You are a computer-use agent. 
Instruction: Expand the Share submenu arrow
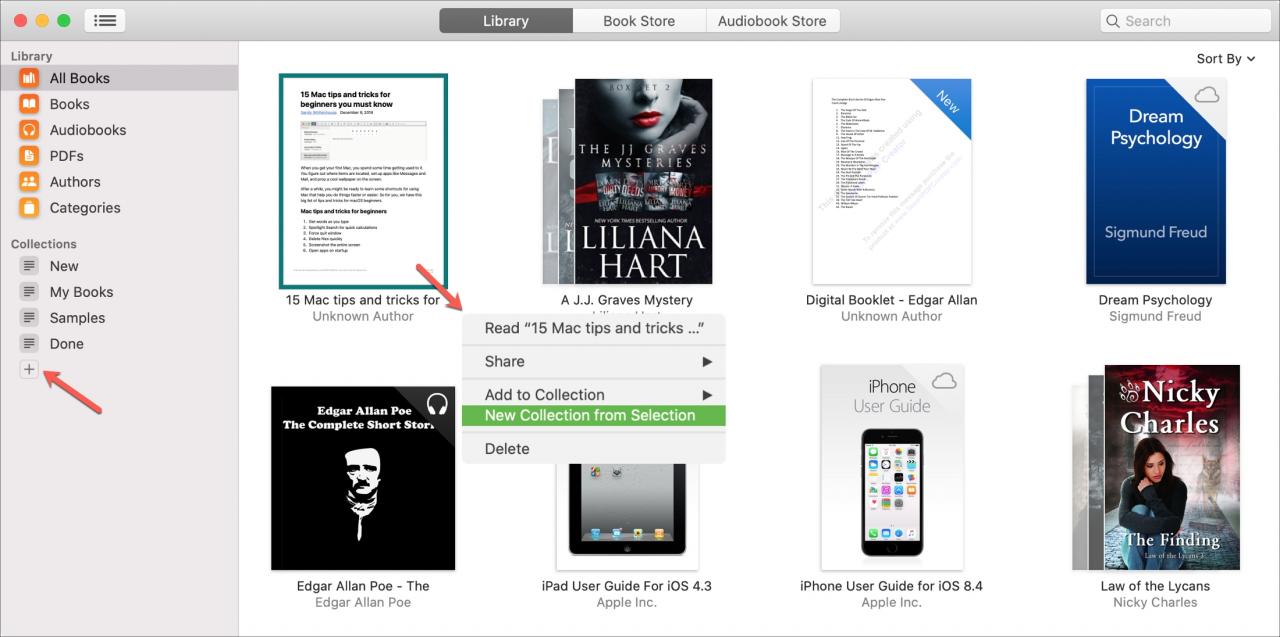(708, 362)
